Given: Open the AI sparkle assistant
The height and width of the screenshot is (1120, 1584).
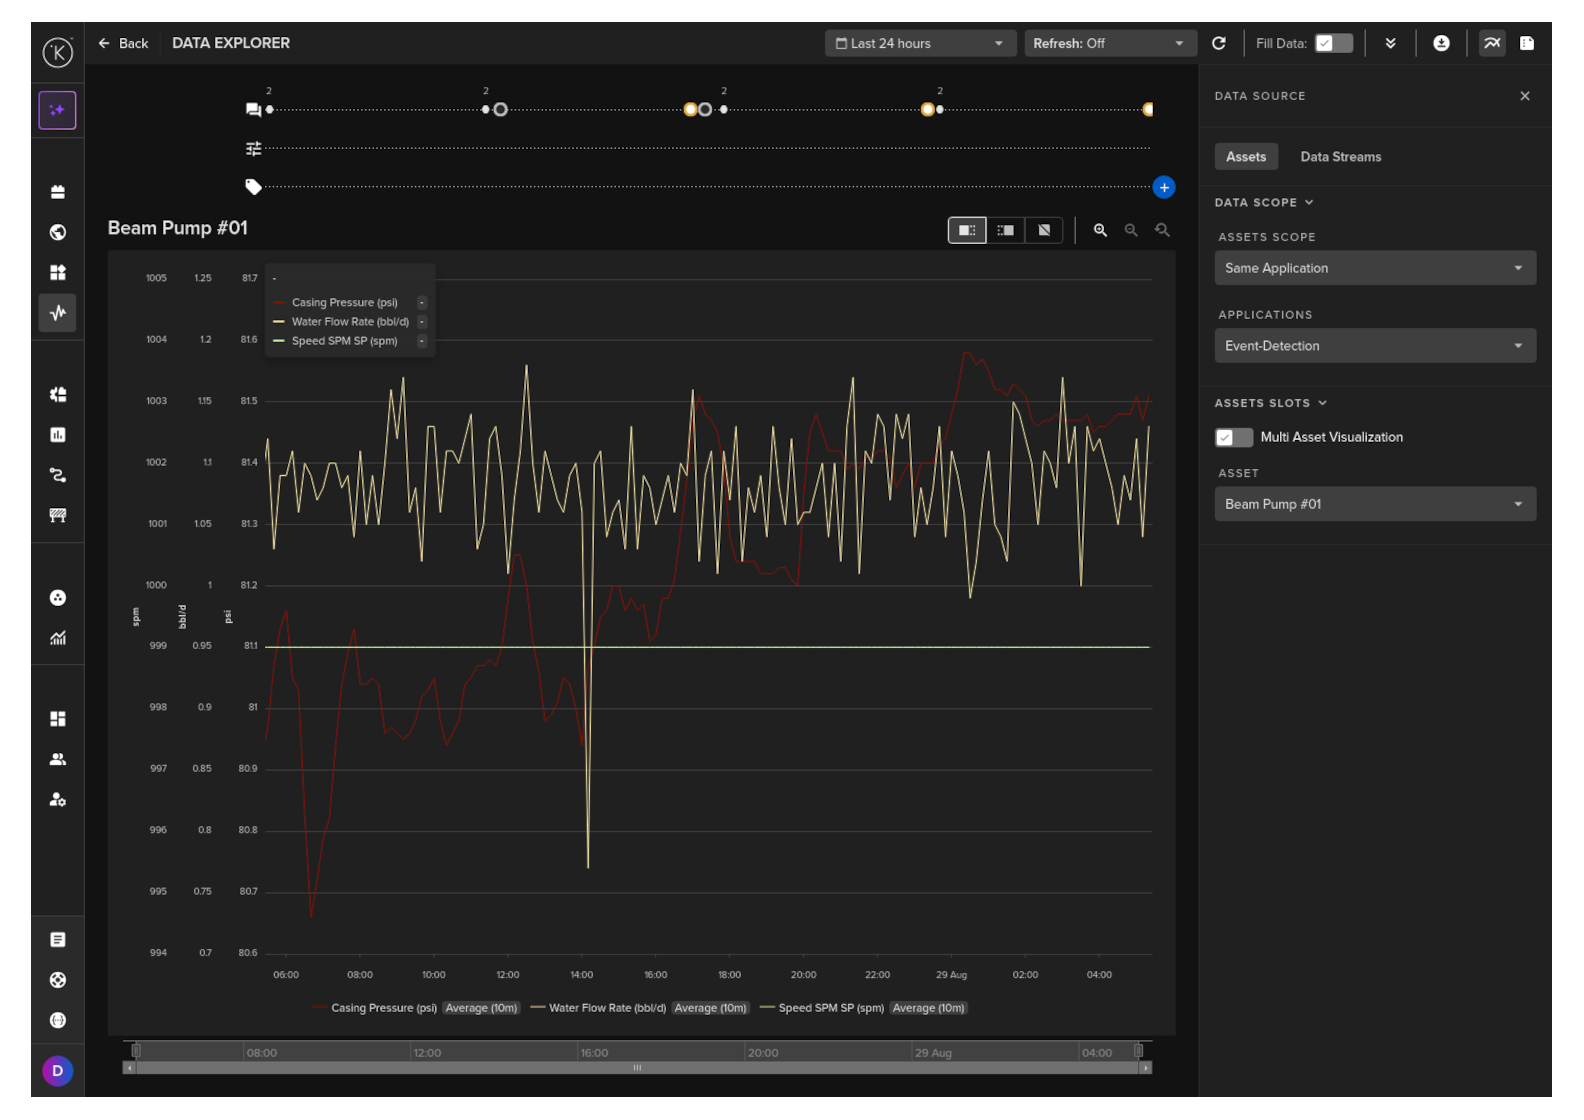Looking at the screenshot, I should [58, 110].
